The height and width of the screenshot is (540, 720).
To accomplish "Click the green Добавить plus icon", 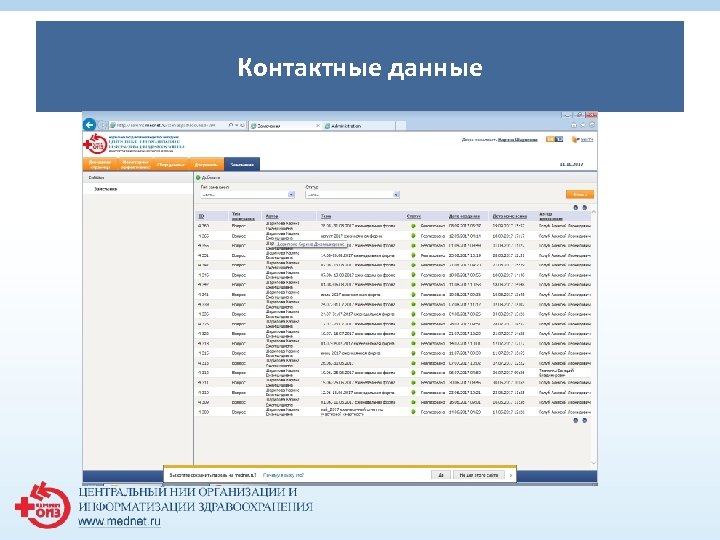I will pyautogui.click(x=198, y=178).
